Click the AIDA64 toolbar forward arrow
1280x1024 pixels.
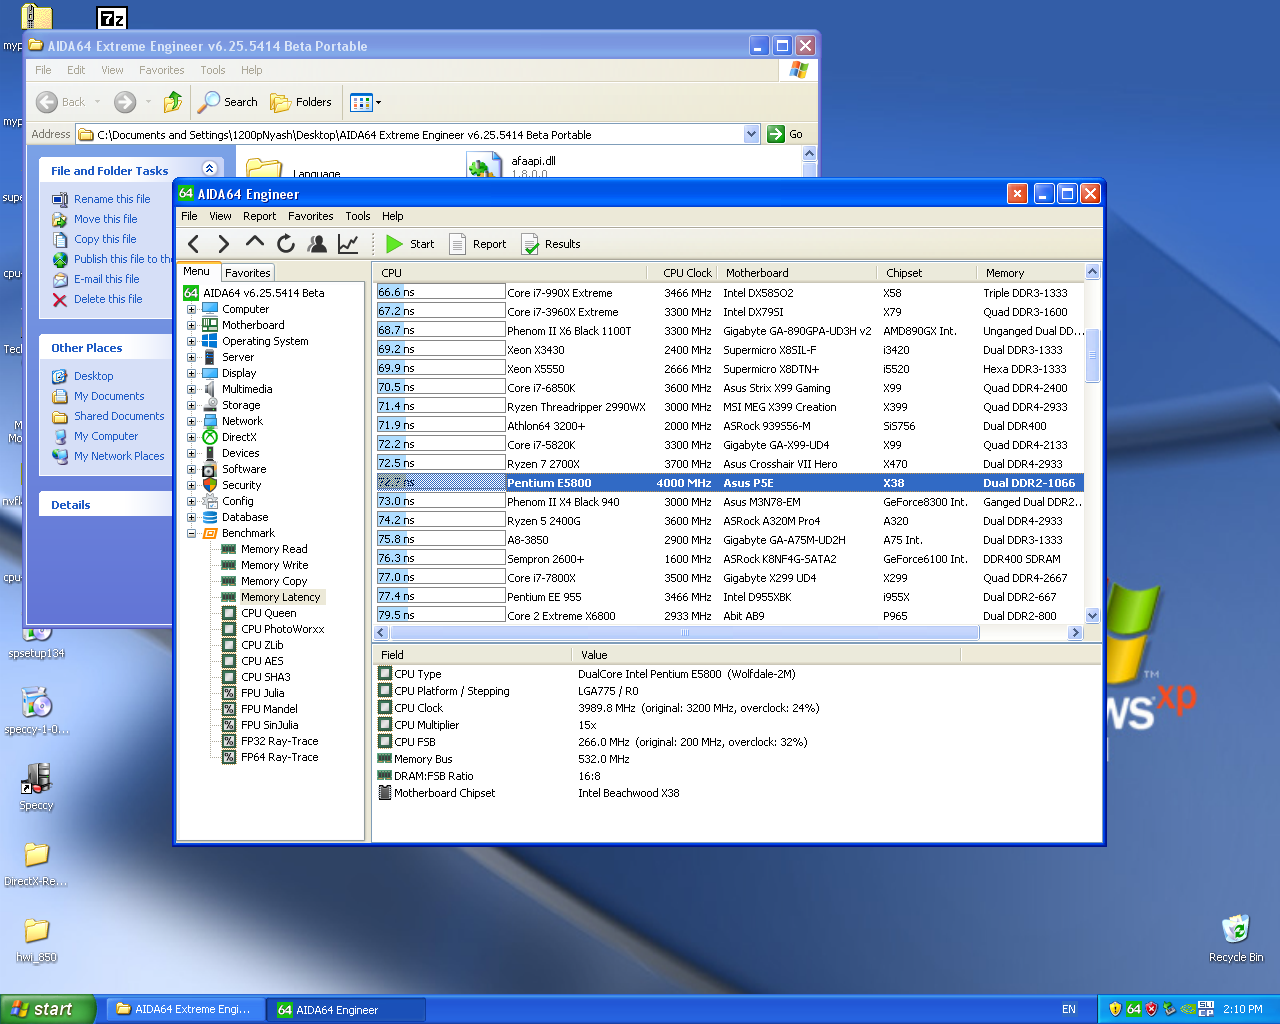click(x=224, y=243)
